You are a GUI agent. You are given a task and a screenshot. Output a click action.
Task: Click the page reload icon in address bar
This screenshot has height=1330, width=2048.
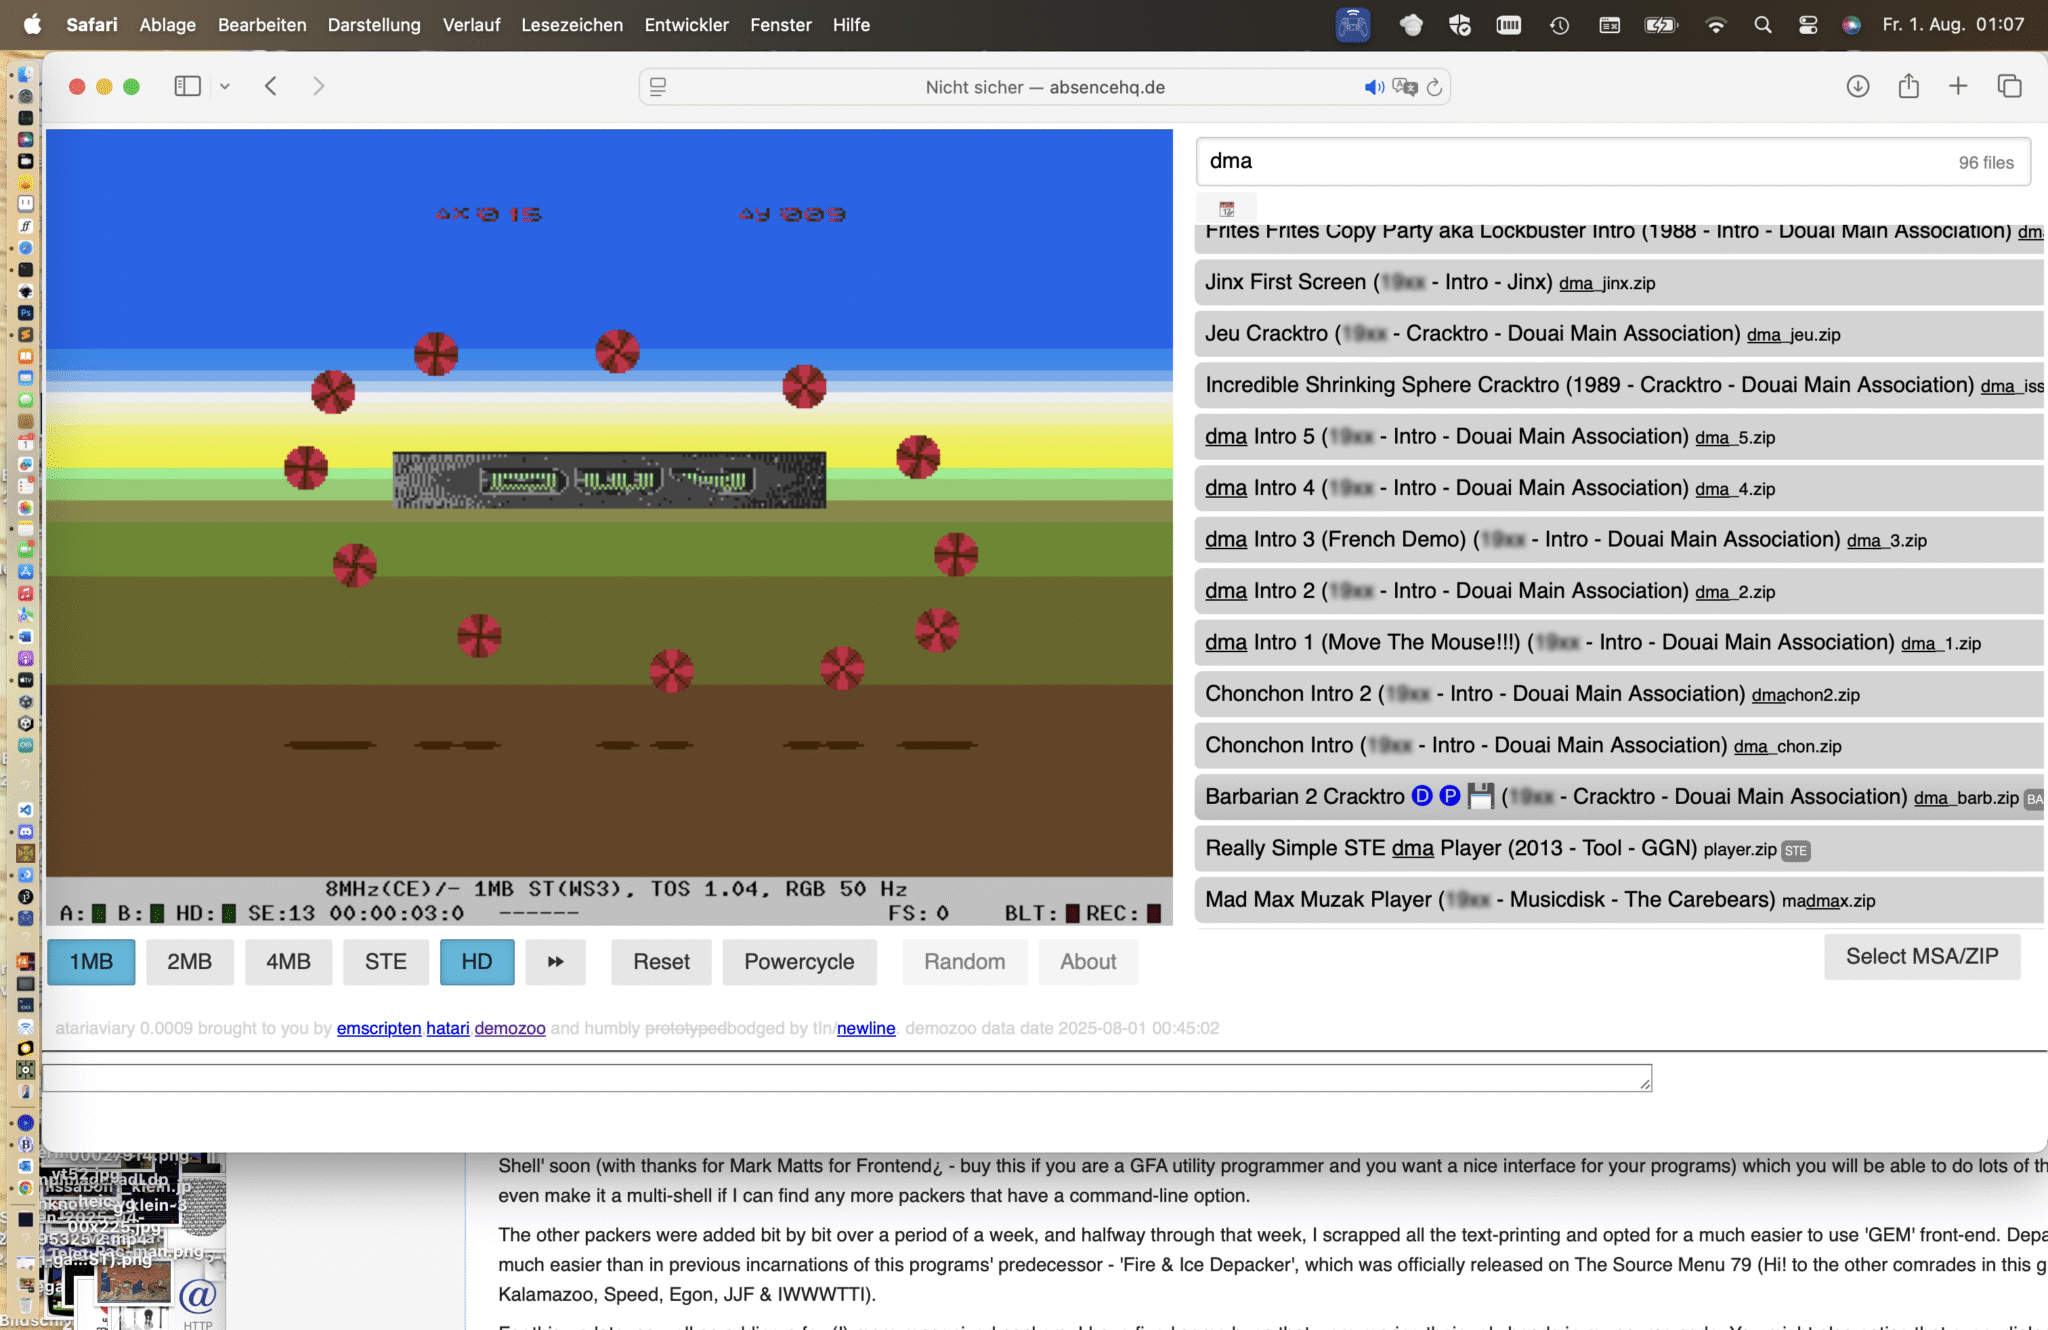click(x=1434, y=87)
